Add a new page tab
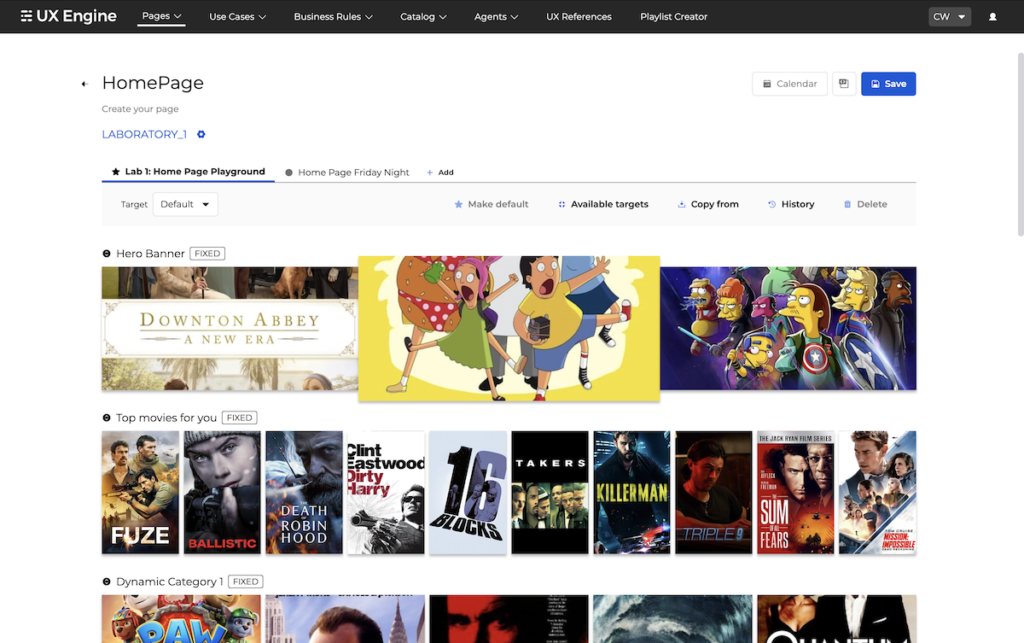The image size is (1024, 643). click(440, 172)
